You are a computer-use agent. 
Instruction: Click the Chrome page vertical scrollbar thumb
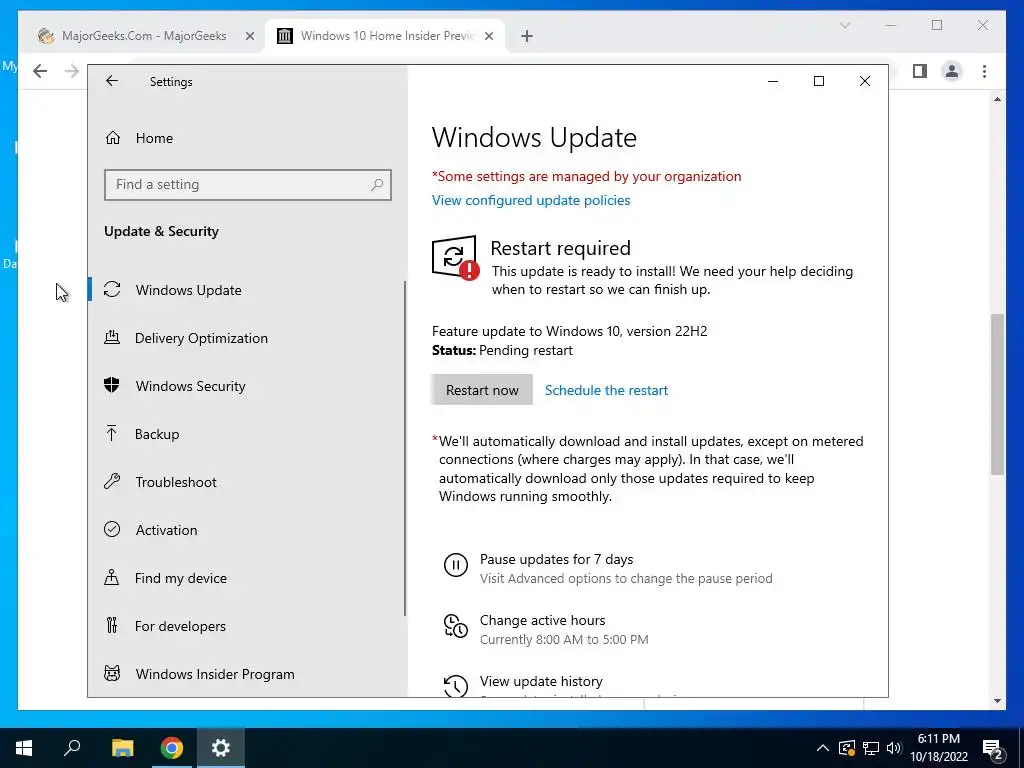click(997, 394)
